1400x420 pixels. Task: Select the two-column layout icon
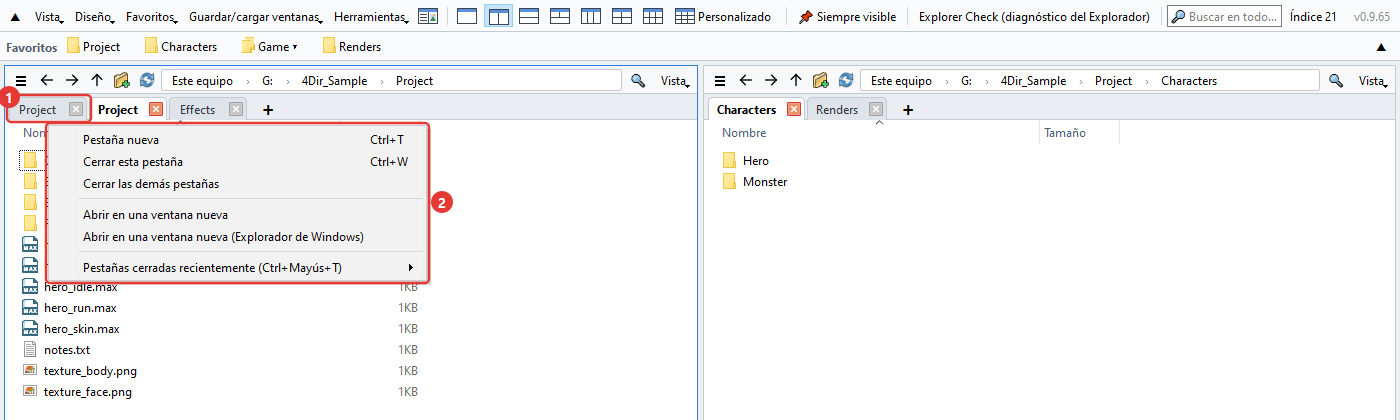(x=498, y=17)
